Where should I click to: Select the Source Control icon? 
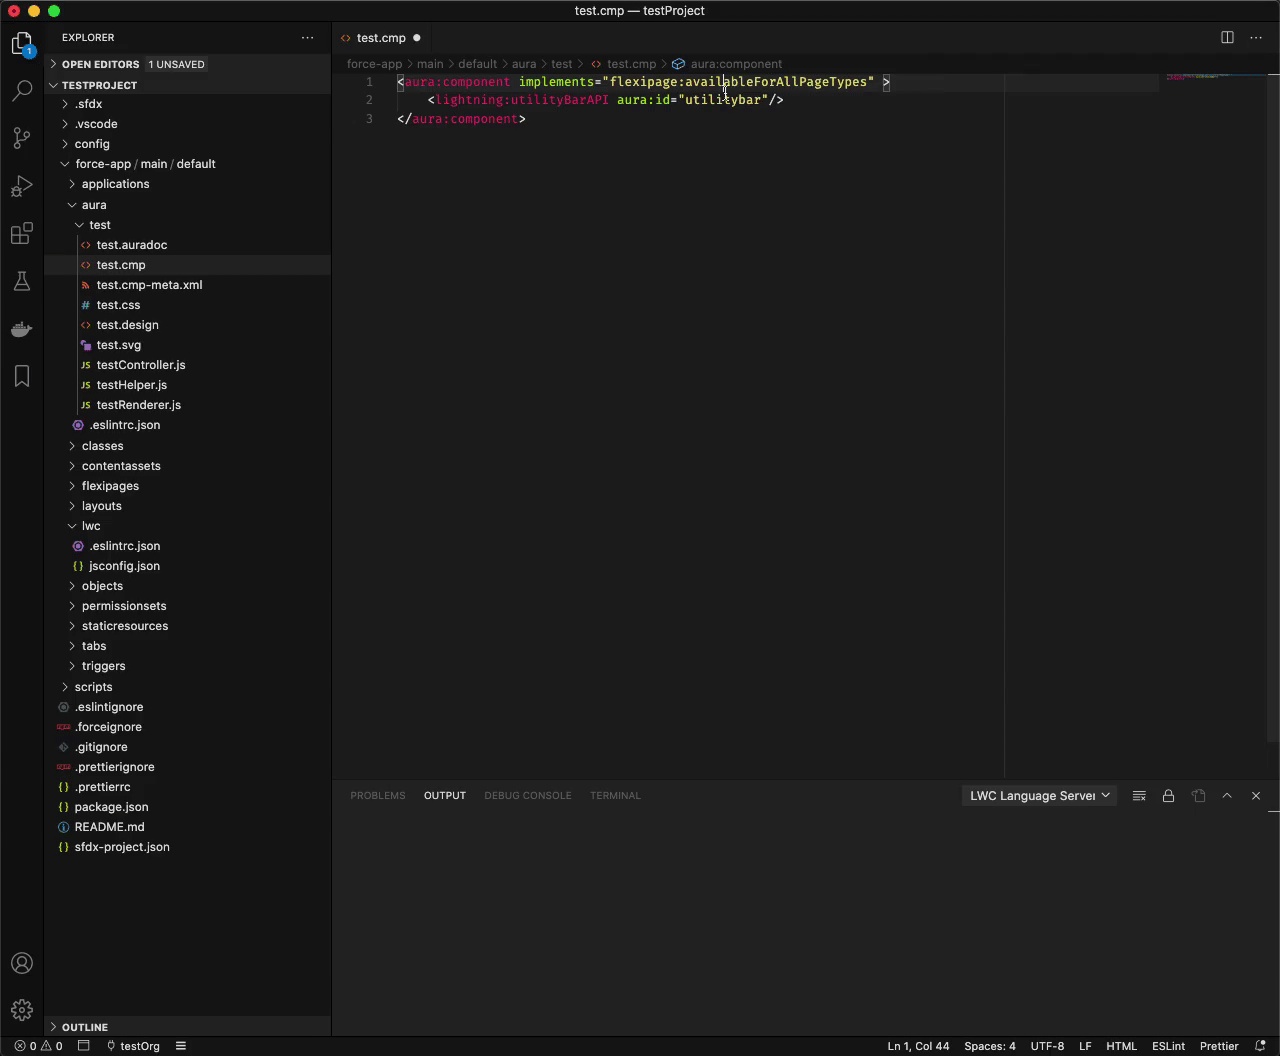[22, 138]
